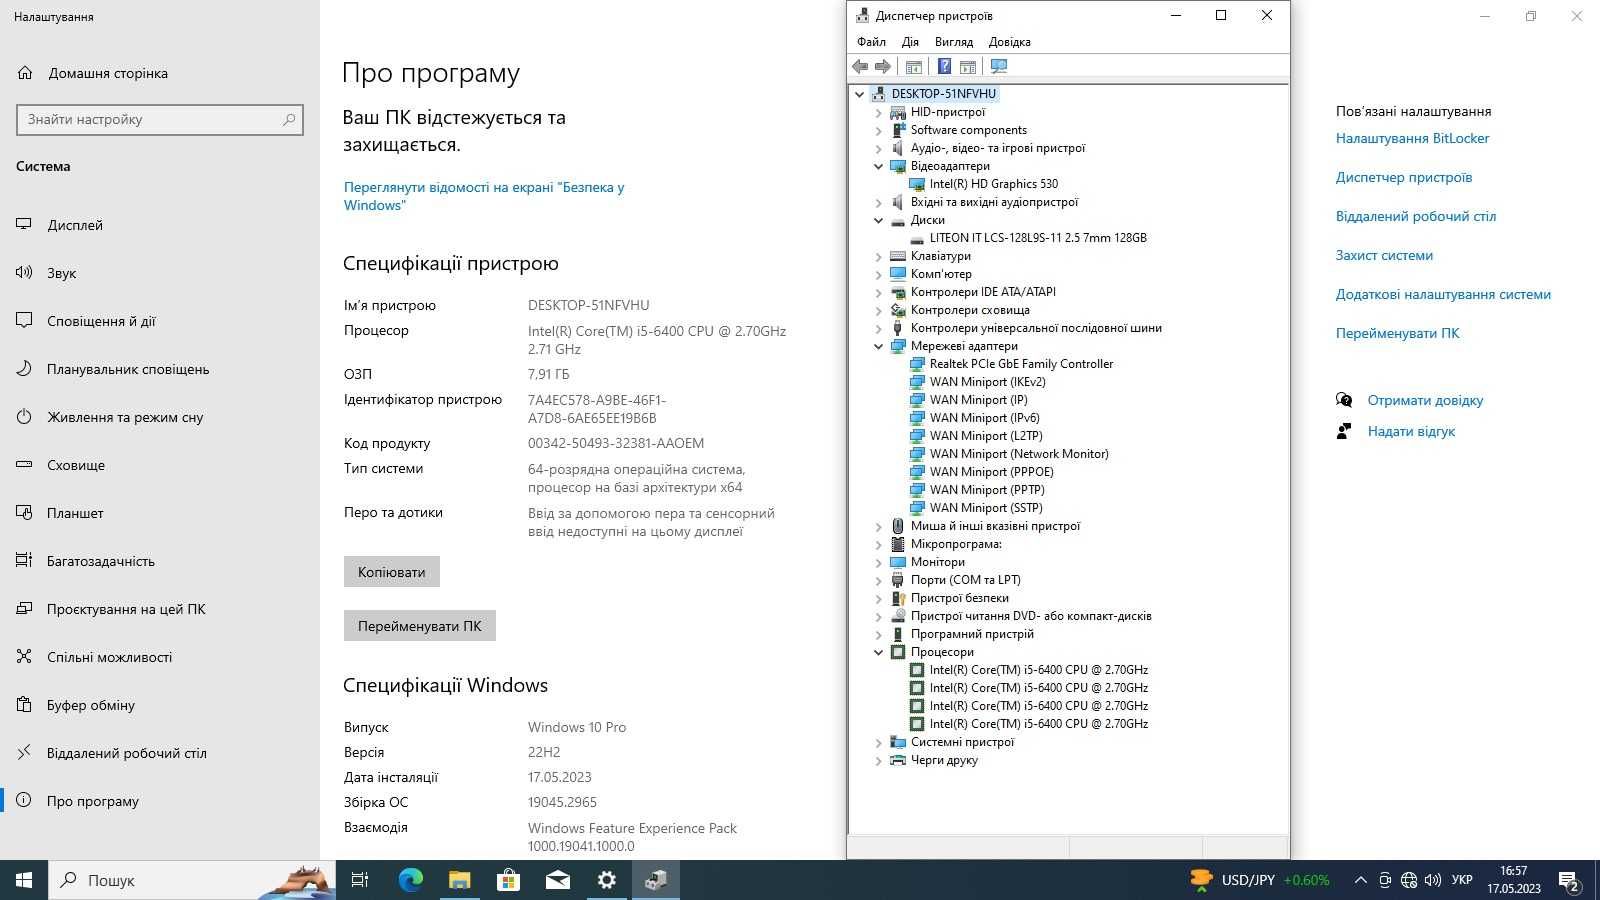The width and height of the screenshot is (1600, 900).
Task: Open the Windows security details link
Action: pyautogui.click(x=484, y=196)
